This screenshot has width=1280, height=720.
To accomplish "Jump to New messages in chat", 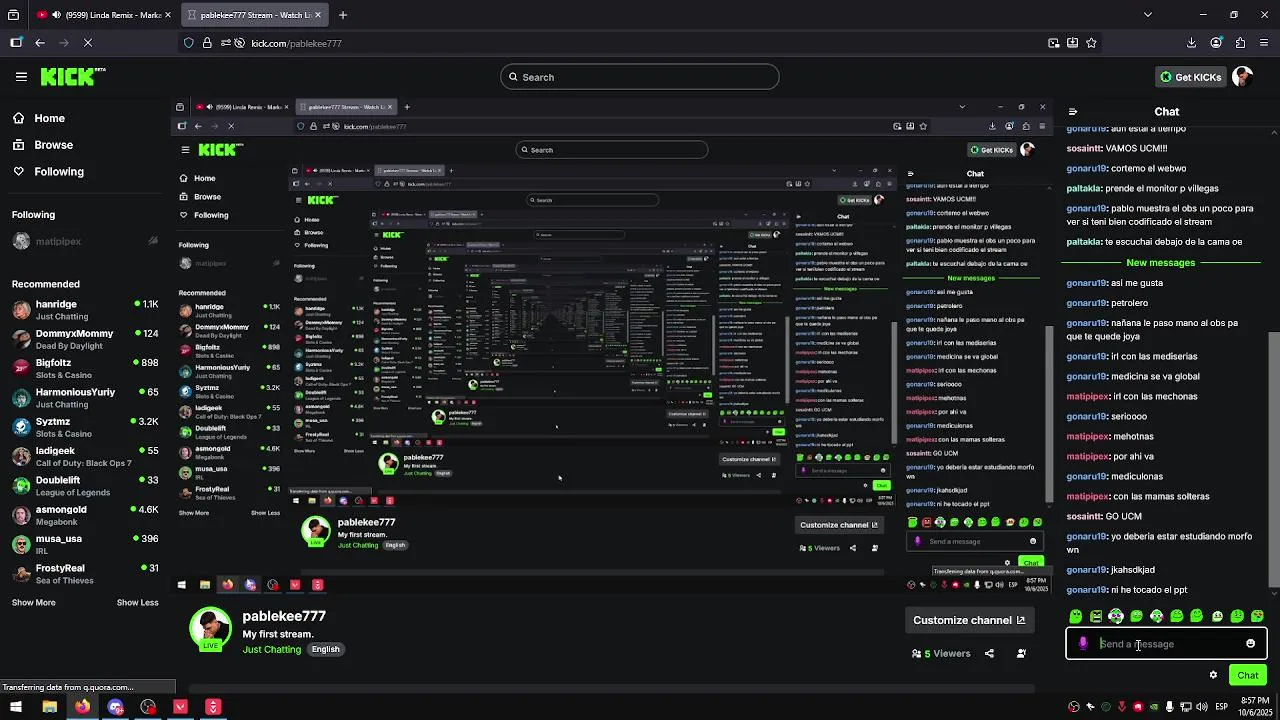I will pyautogui.click(x=1160, y=263).
